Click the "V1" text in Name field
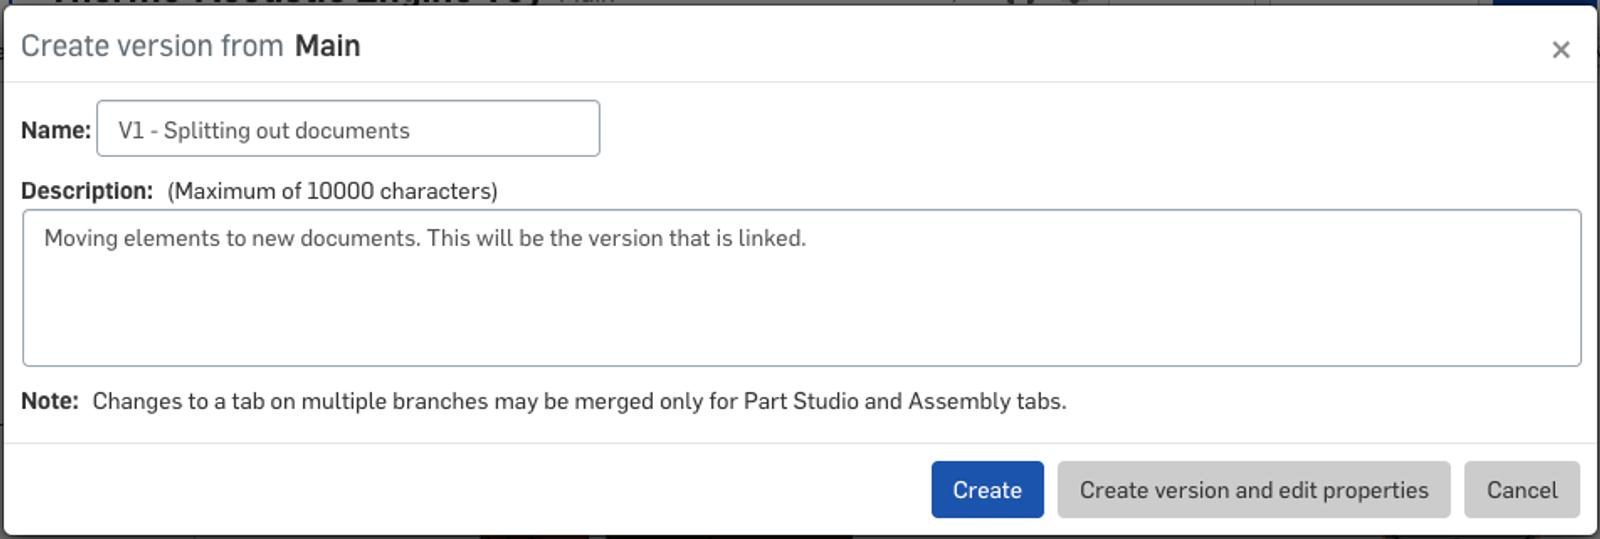This screenshot has height=539, width=1600. 131,131
